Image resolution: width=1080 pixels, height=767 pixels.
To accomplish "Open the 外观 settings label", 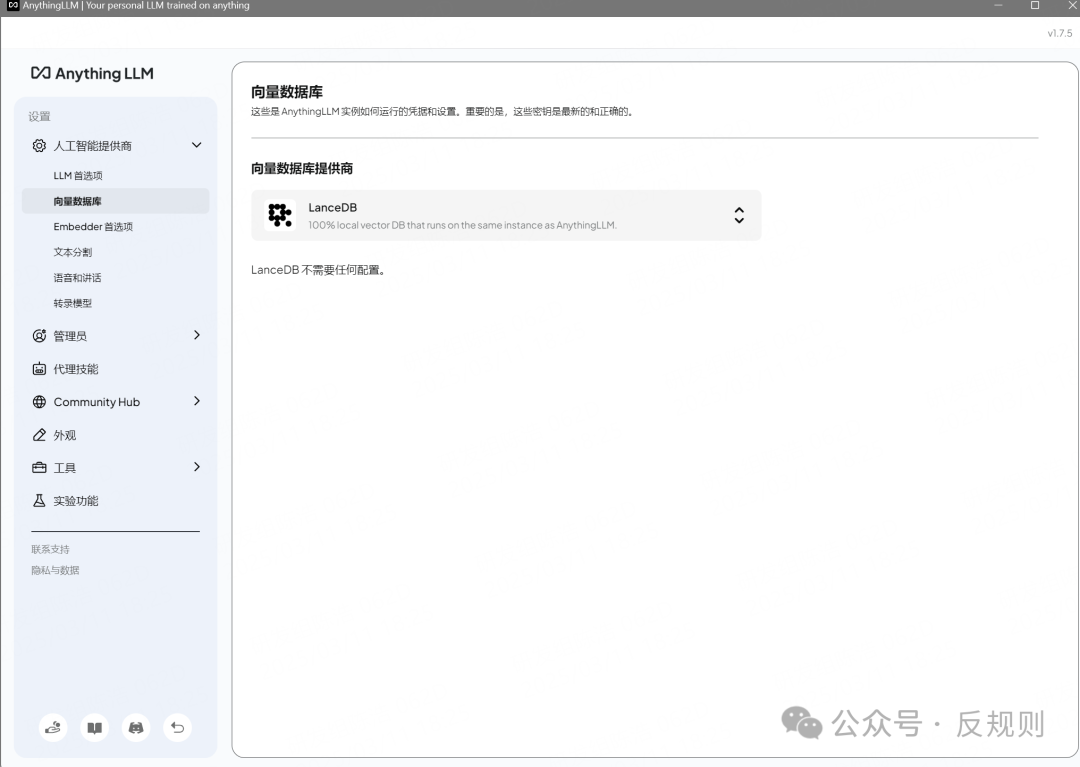I will (x=65, y=435).
